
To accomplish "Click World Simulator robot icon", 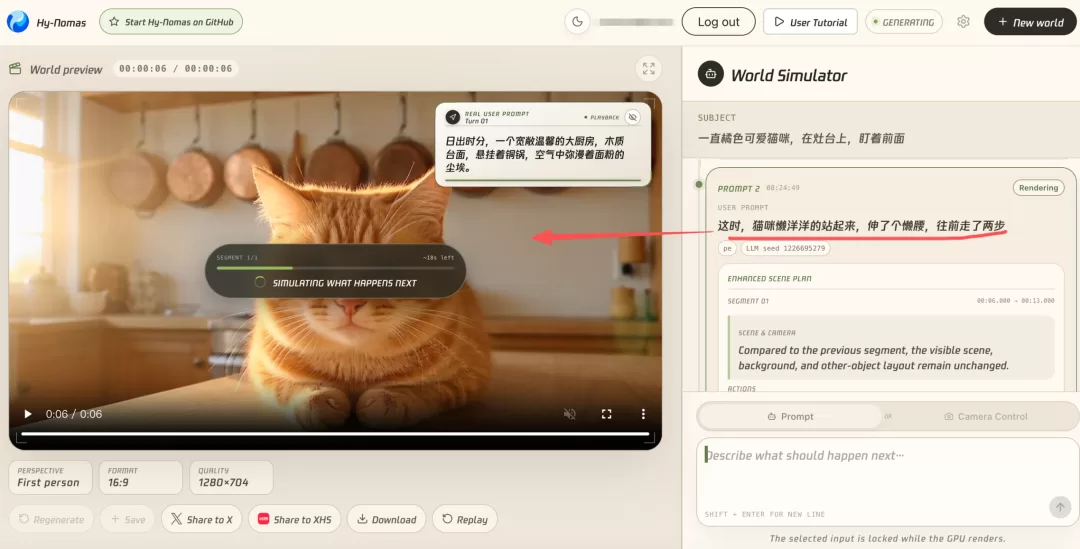I will (710, 74).
